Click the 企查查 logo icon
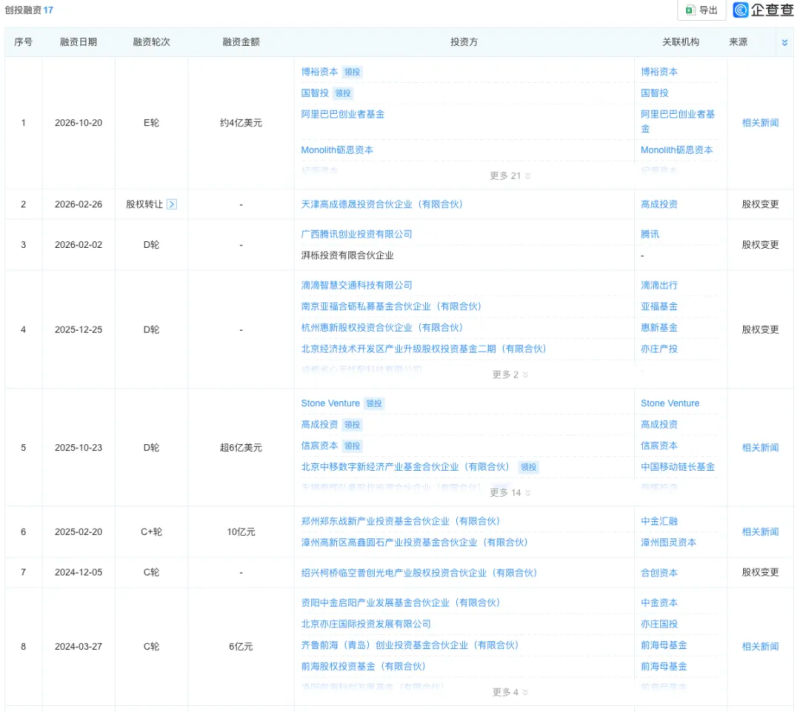Viewport: 800px width, 712px height. 740,10
